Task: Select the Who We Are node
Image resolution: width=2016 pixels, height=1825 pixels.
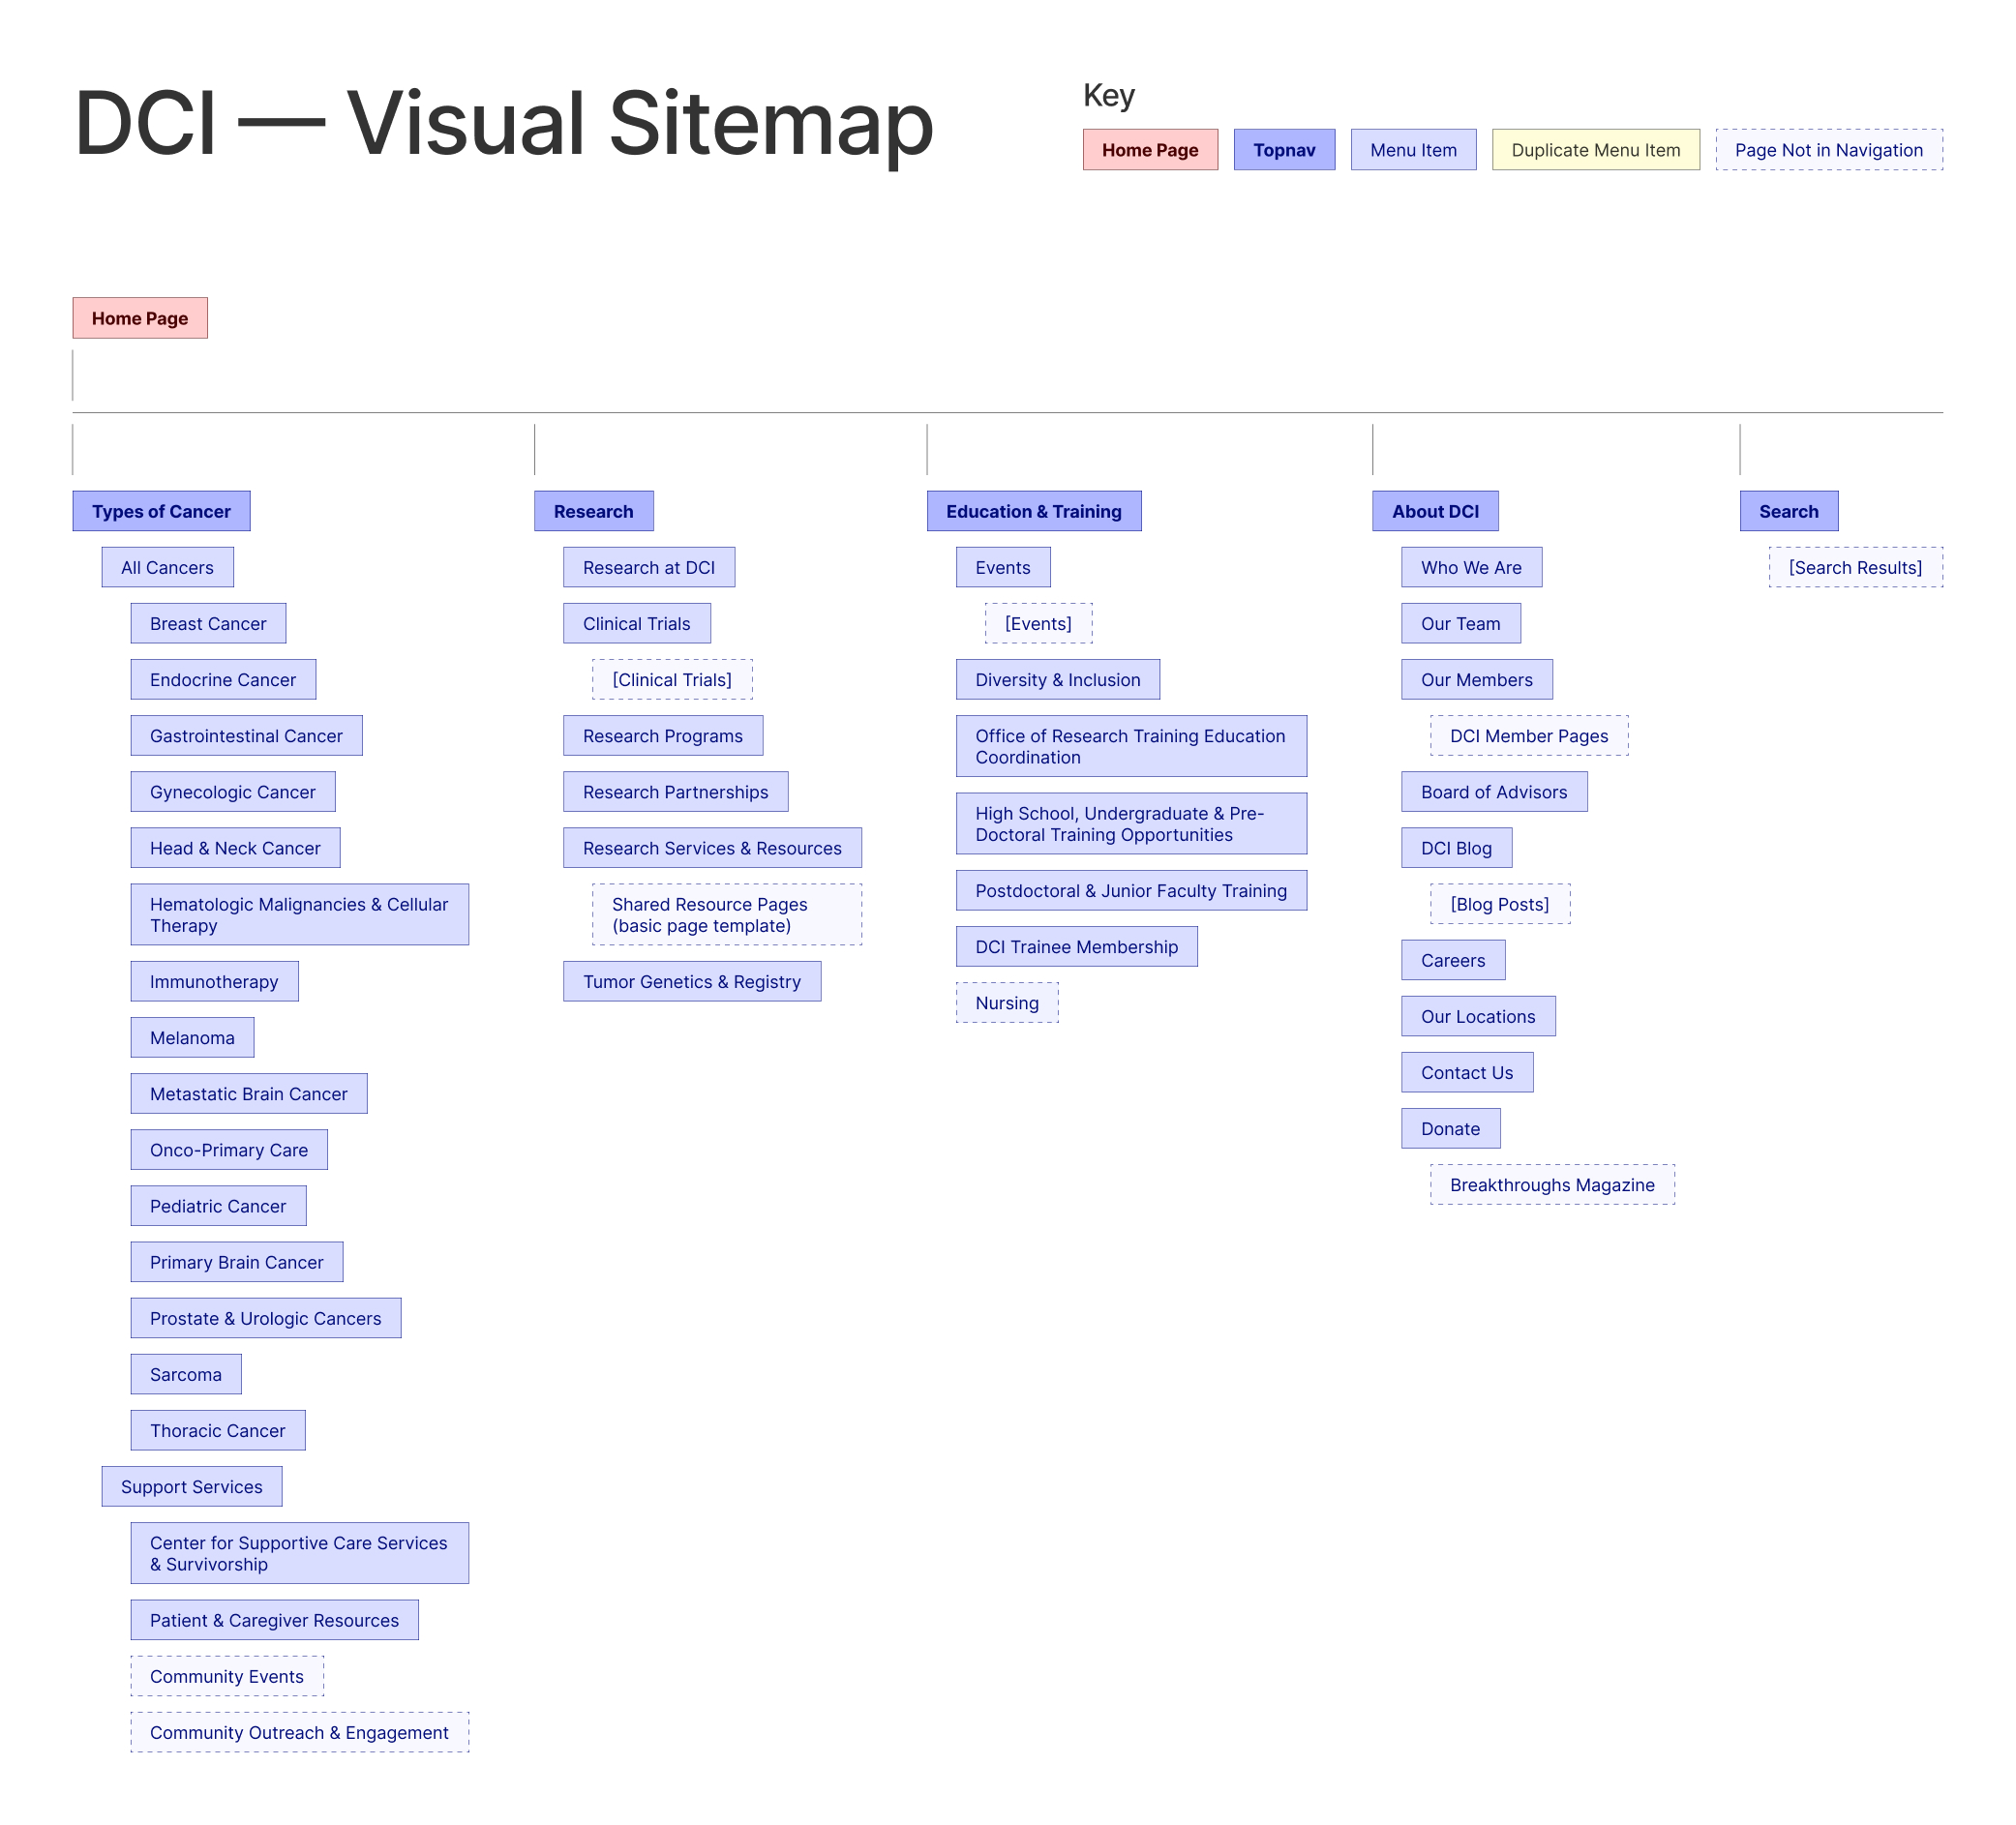Action: (1471, 567)
